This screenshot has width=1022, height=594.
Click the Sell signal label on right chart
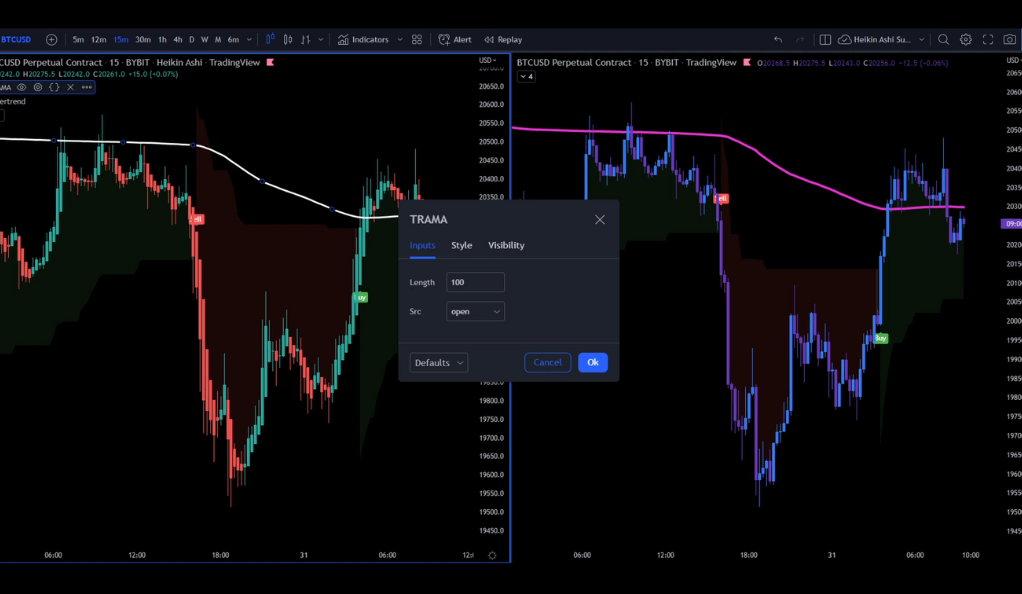pos(721,198)
